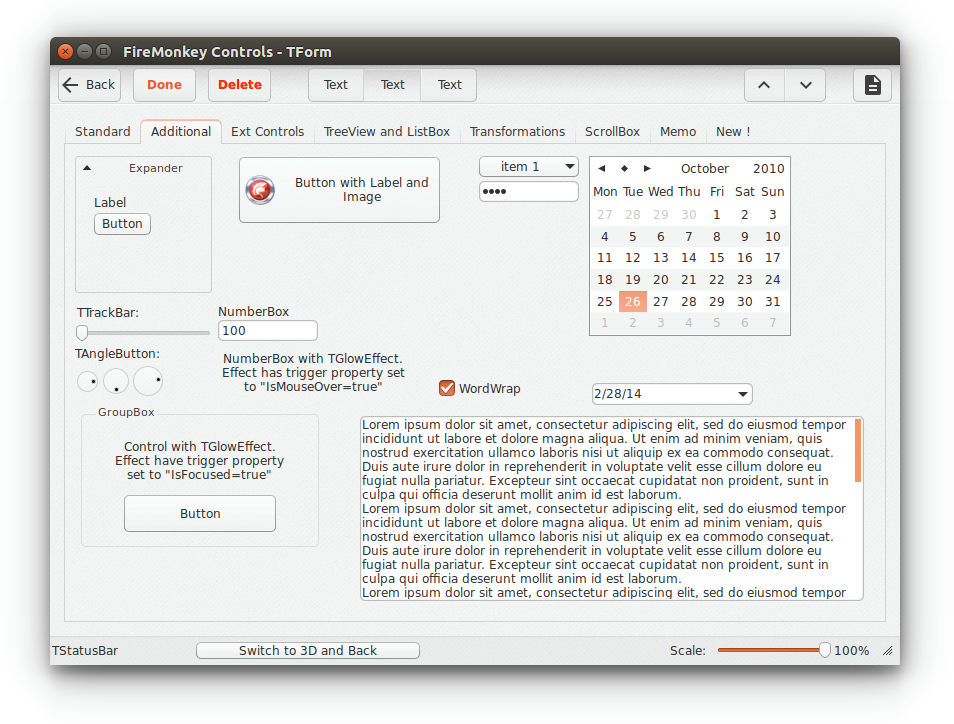Select day 10 in the calendar
Screen dimensions: 954x724
pyautogui.click(x=773, y=237)
